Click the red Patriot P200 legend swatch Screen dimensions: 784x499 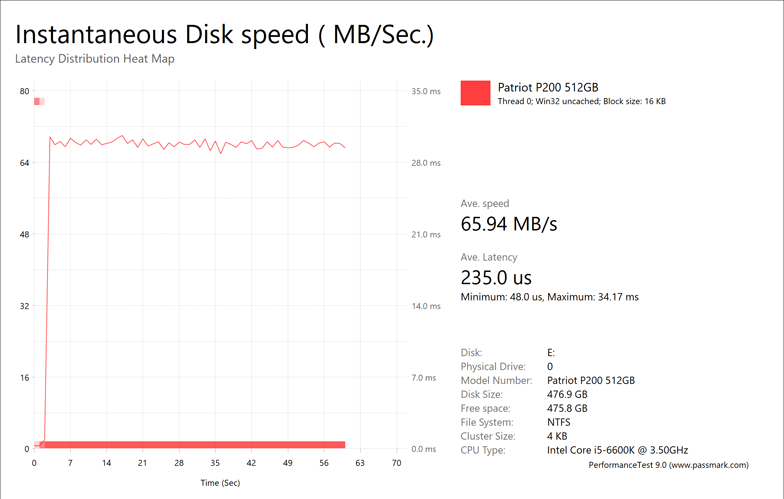point(475,93)
